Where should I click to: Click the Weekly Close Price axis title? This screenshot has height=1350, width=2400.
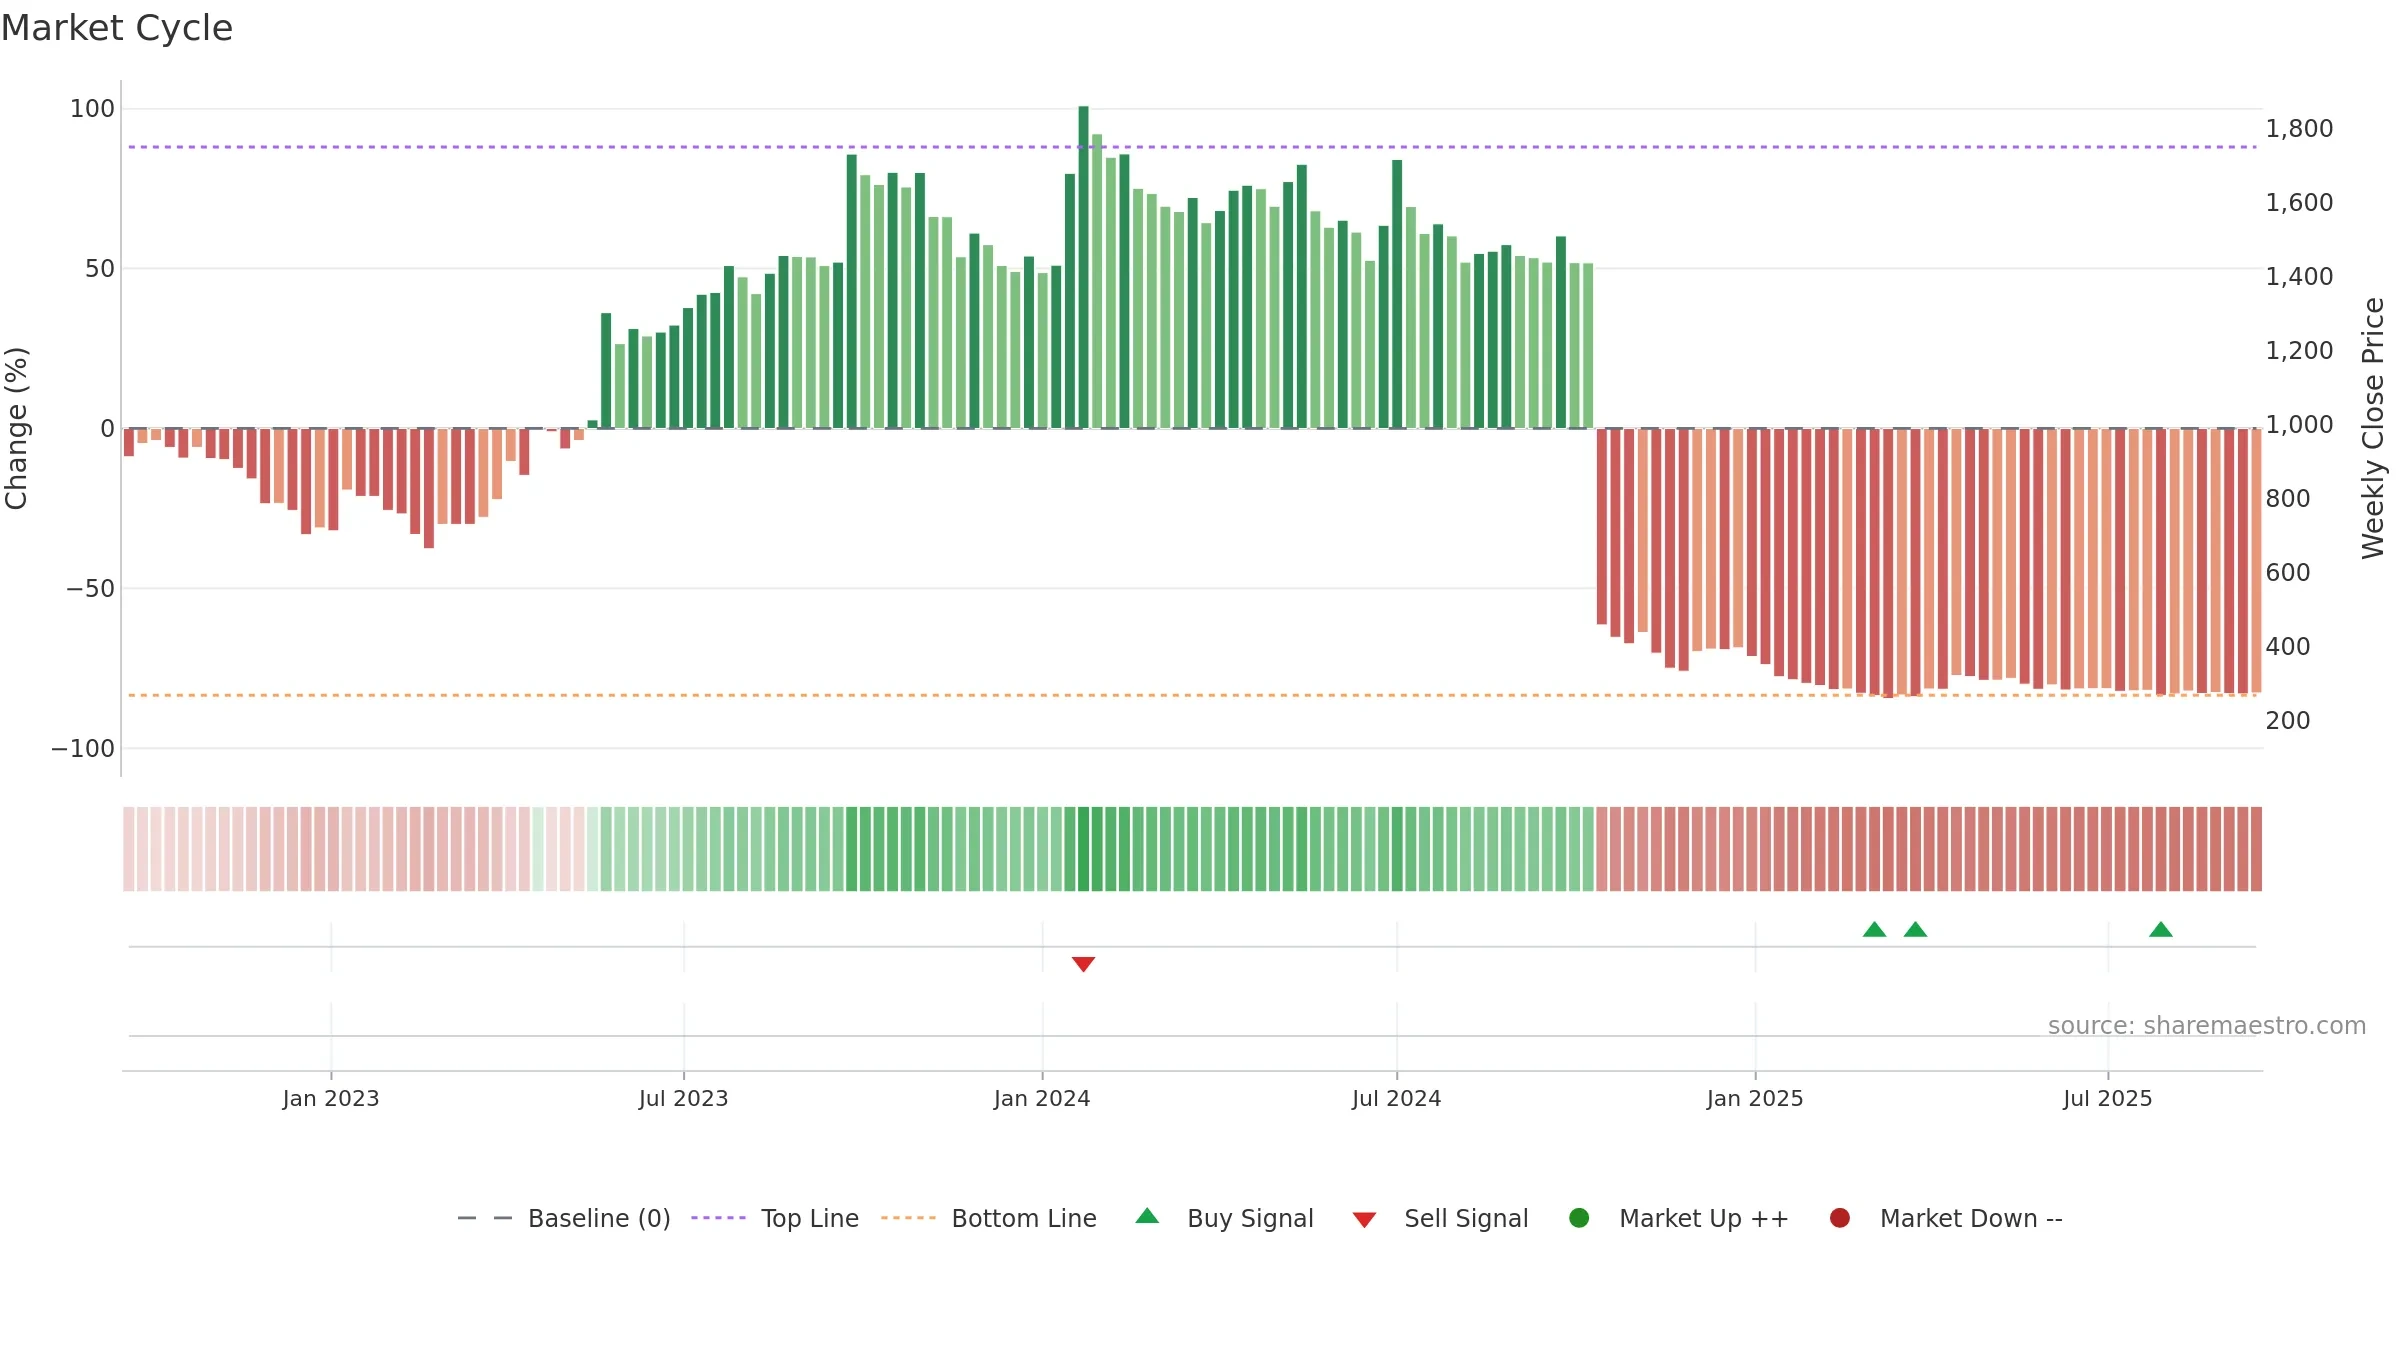[2373, 428]
